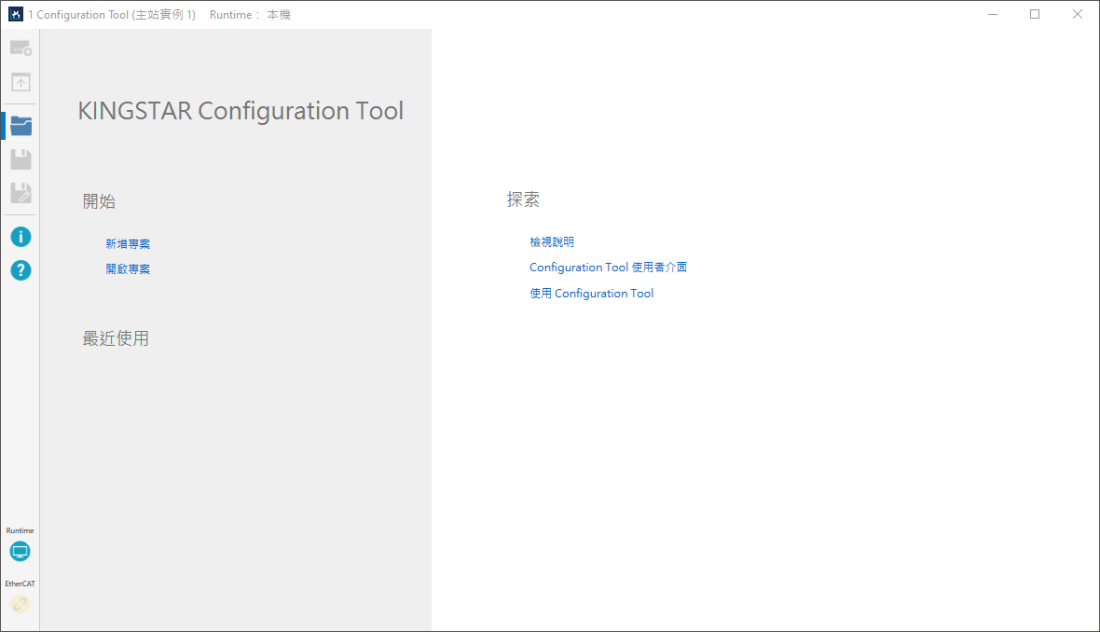
Task: Open the 檢視說明 link
Action: 551,242
